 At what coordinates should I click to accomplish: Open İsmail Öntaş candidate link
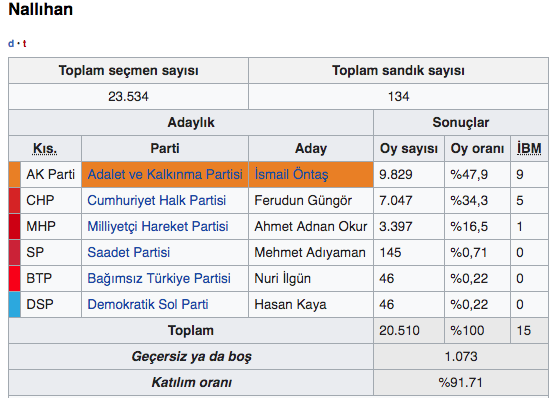coord(291,174)
